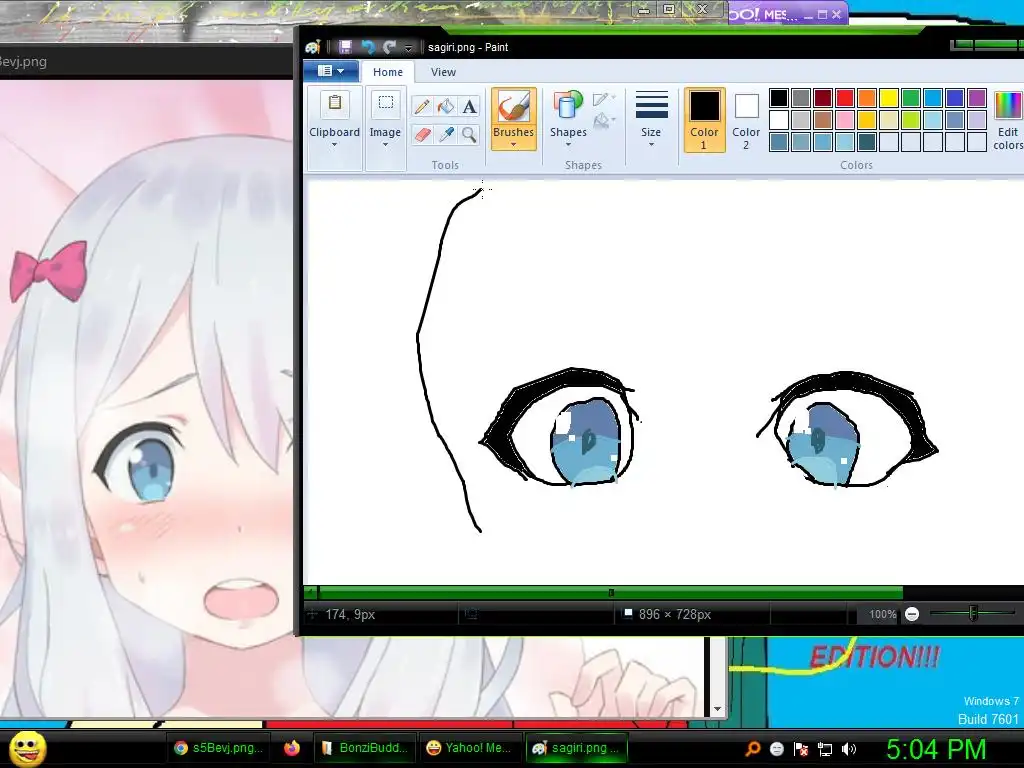
Task: Pick the yellow color swatch
Action: (889, 98)
